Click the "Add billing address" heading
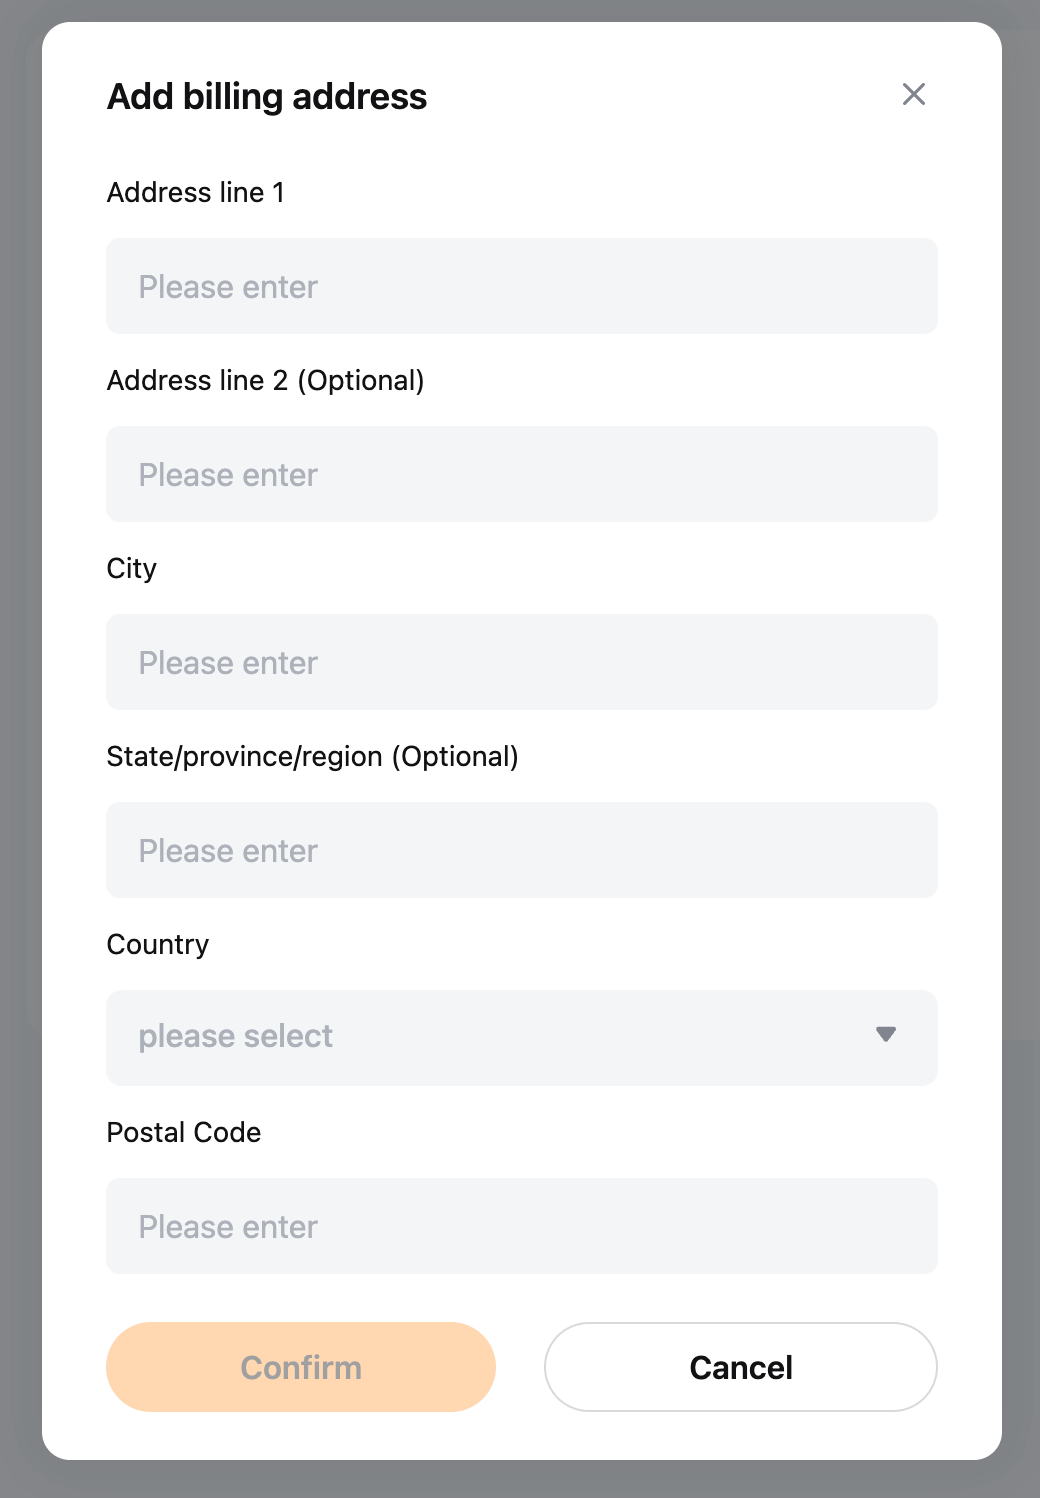1040x1498 pixels. tap(267, 97)
